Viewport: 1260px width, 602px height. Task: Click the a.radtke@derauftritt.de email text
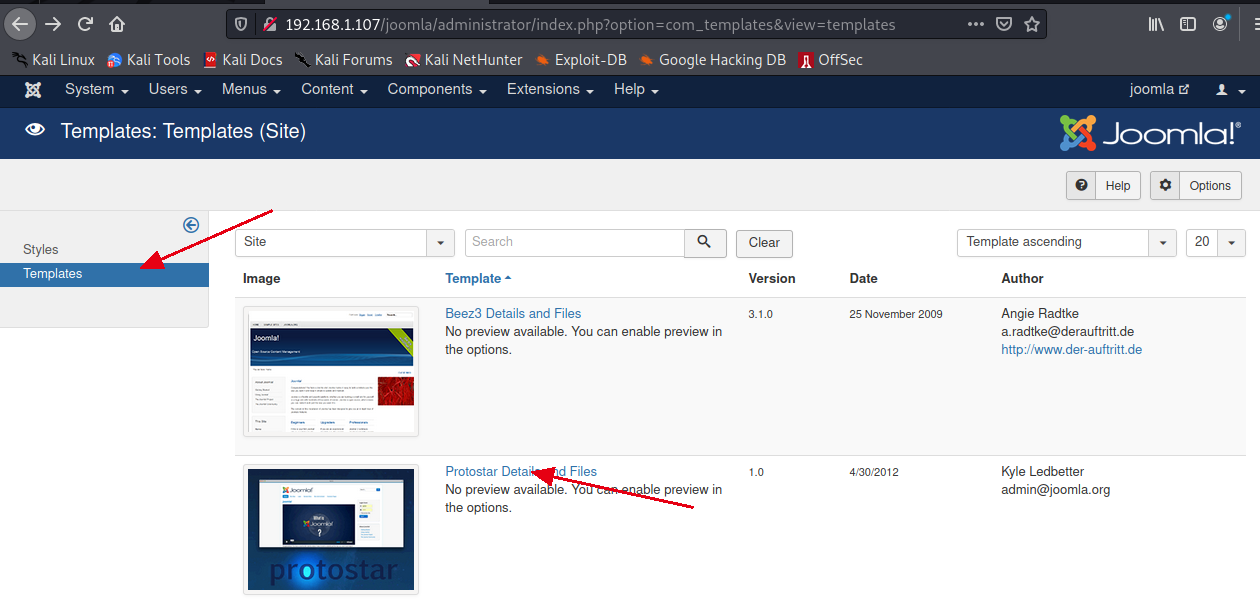click(x=1067, y=331)
